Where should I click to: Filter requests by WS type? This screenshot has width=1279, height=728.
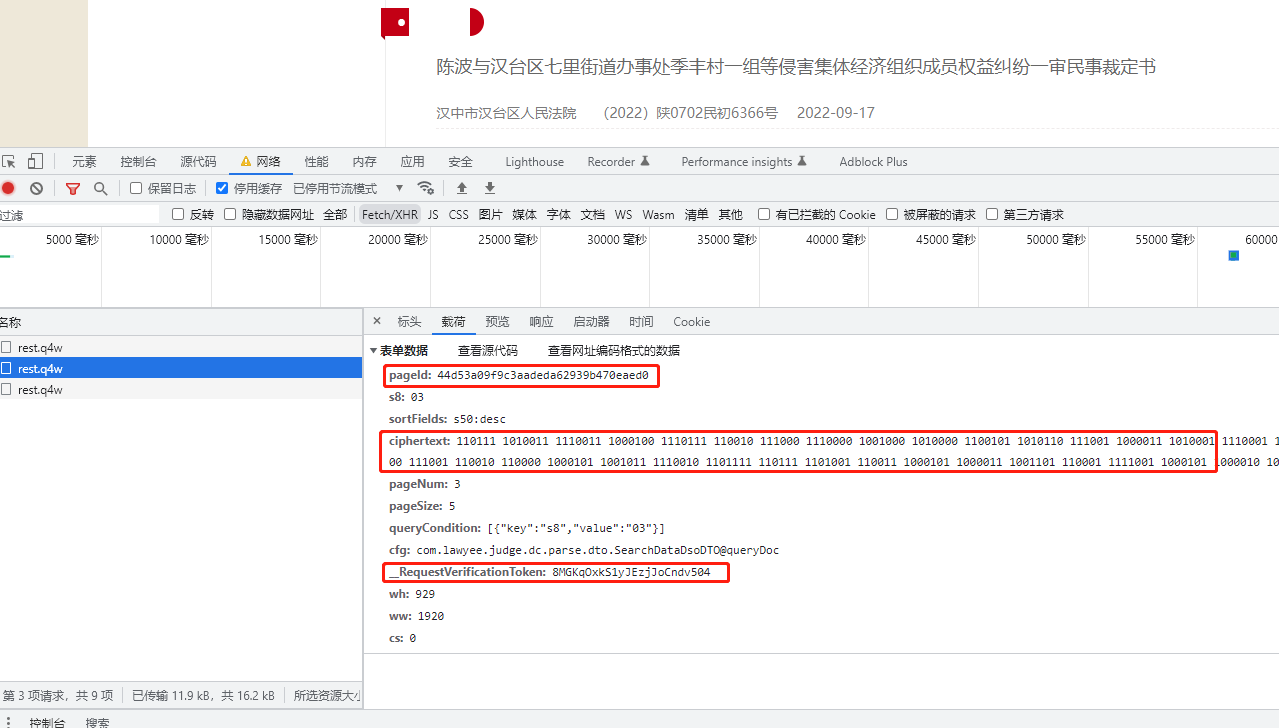coord(623,214)
